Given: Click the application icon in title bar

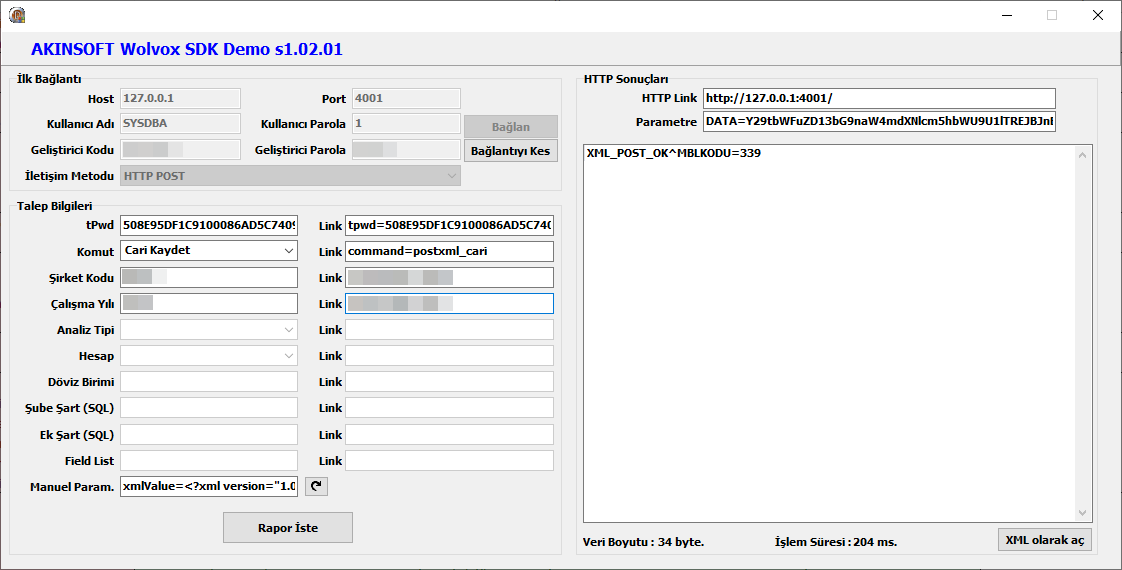Looking at the screenshot, I should click(x=17, y=15).
